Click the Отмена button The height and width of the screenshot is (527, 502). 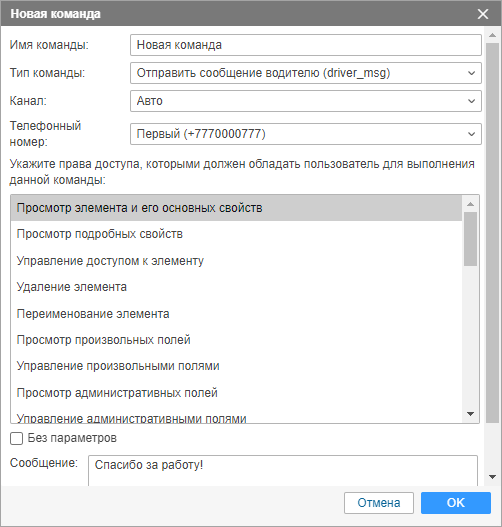379,503
